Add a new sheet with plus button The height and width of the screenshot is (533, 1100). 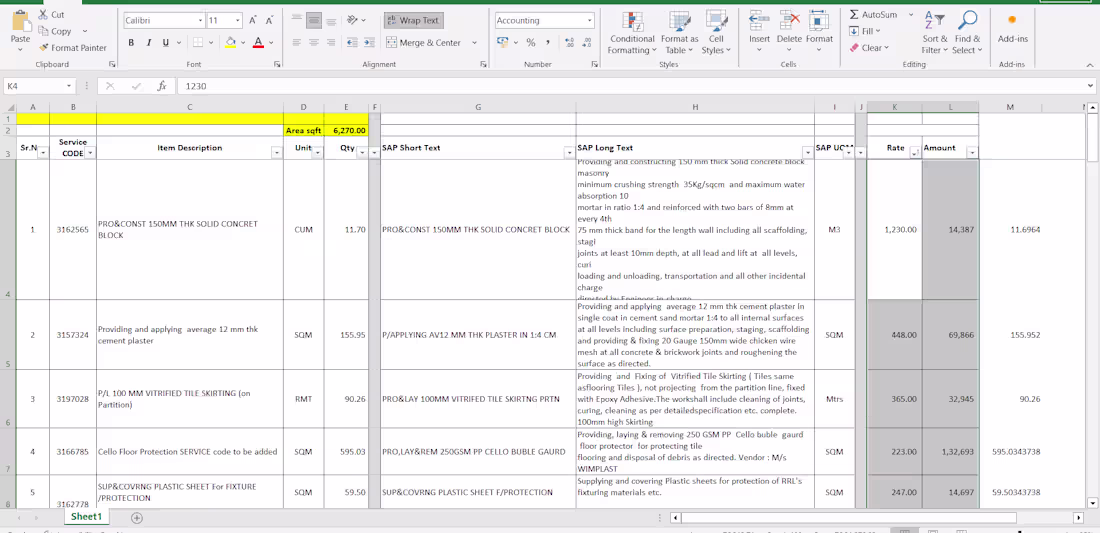tap(137, 518)
